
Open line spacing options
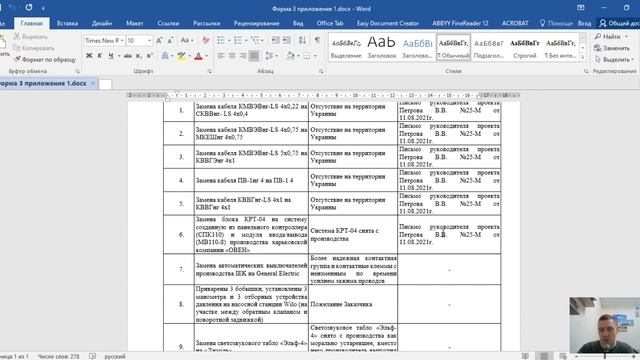(x=269, y=56)
